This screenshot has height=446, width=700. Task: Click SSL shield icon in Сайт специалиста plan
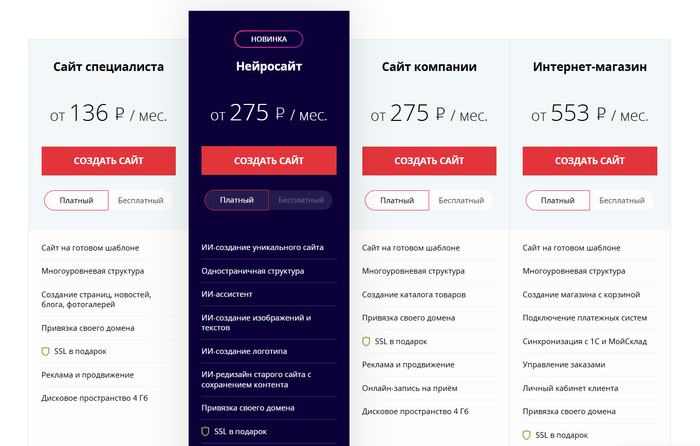point(45,351)
